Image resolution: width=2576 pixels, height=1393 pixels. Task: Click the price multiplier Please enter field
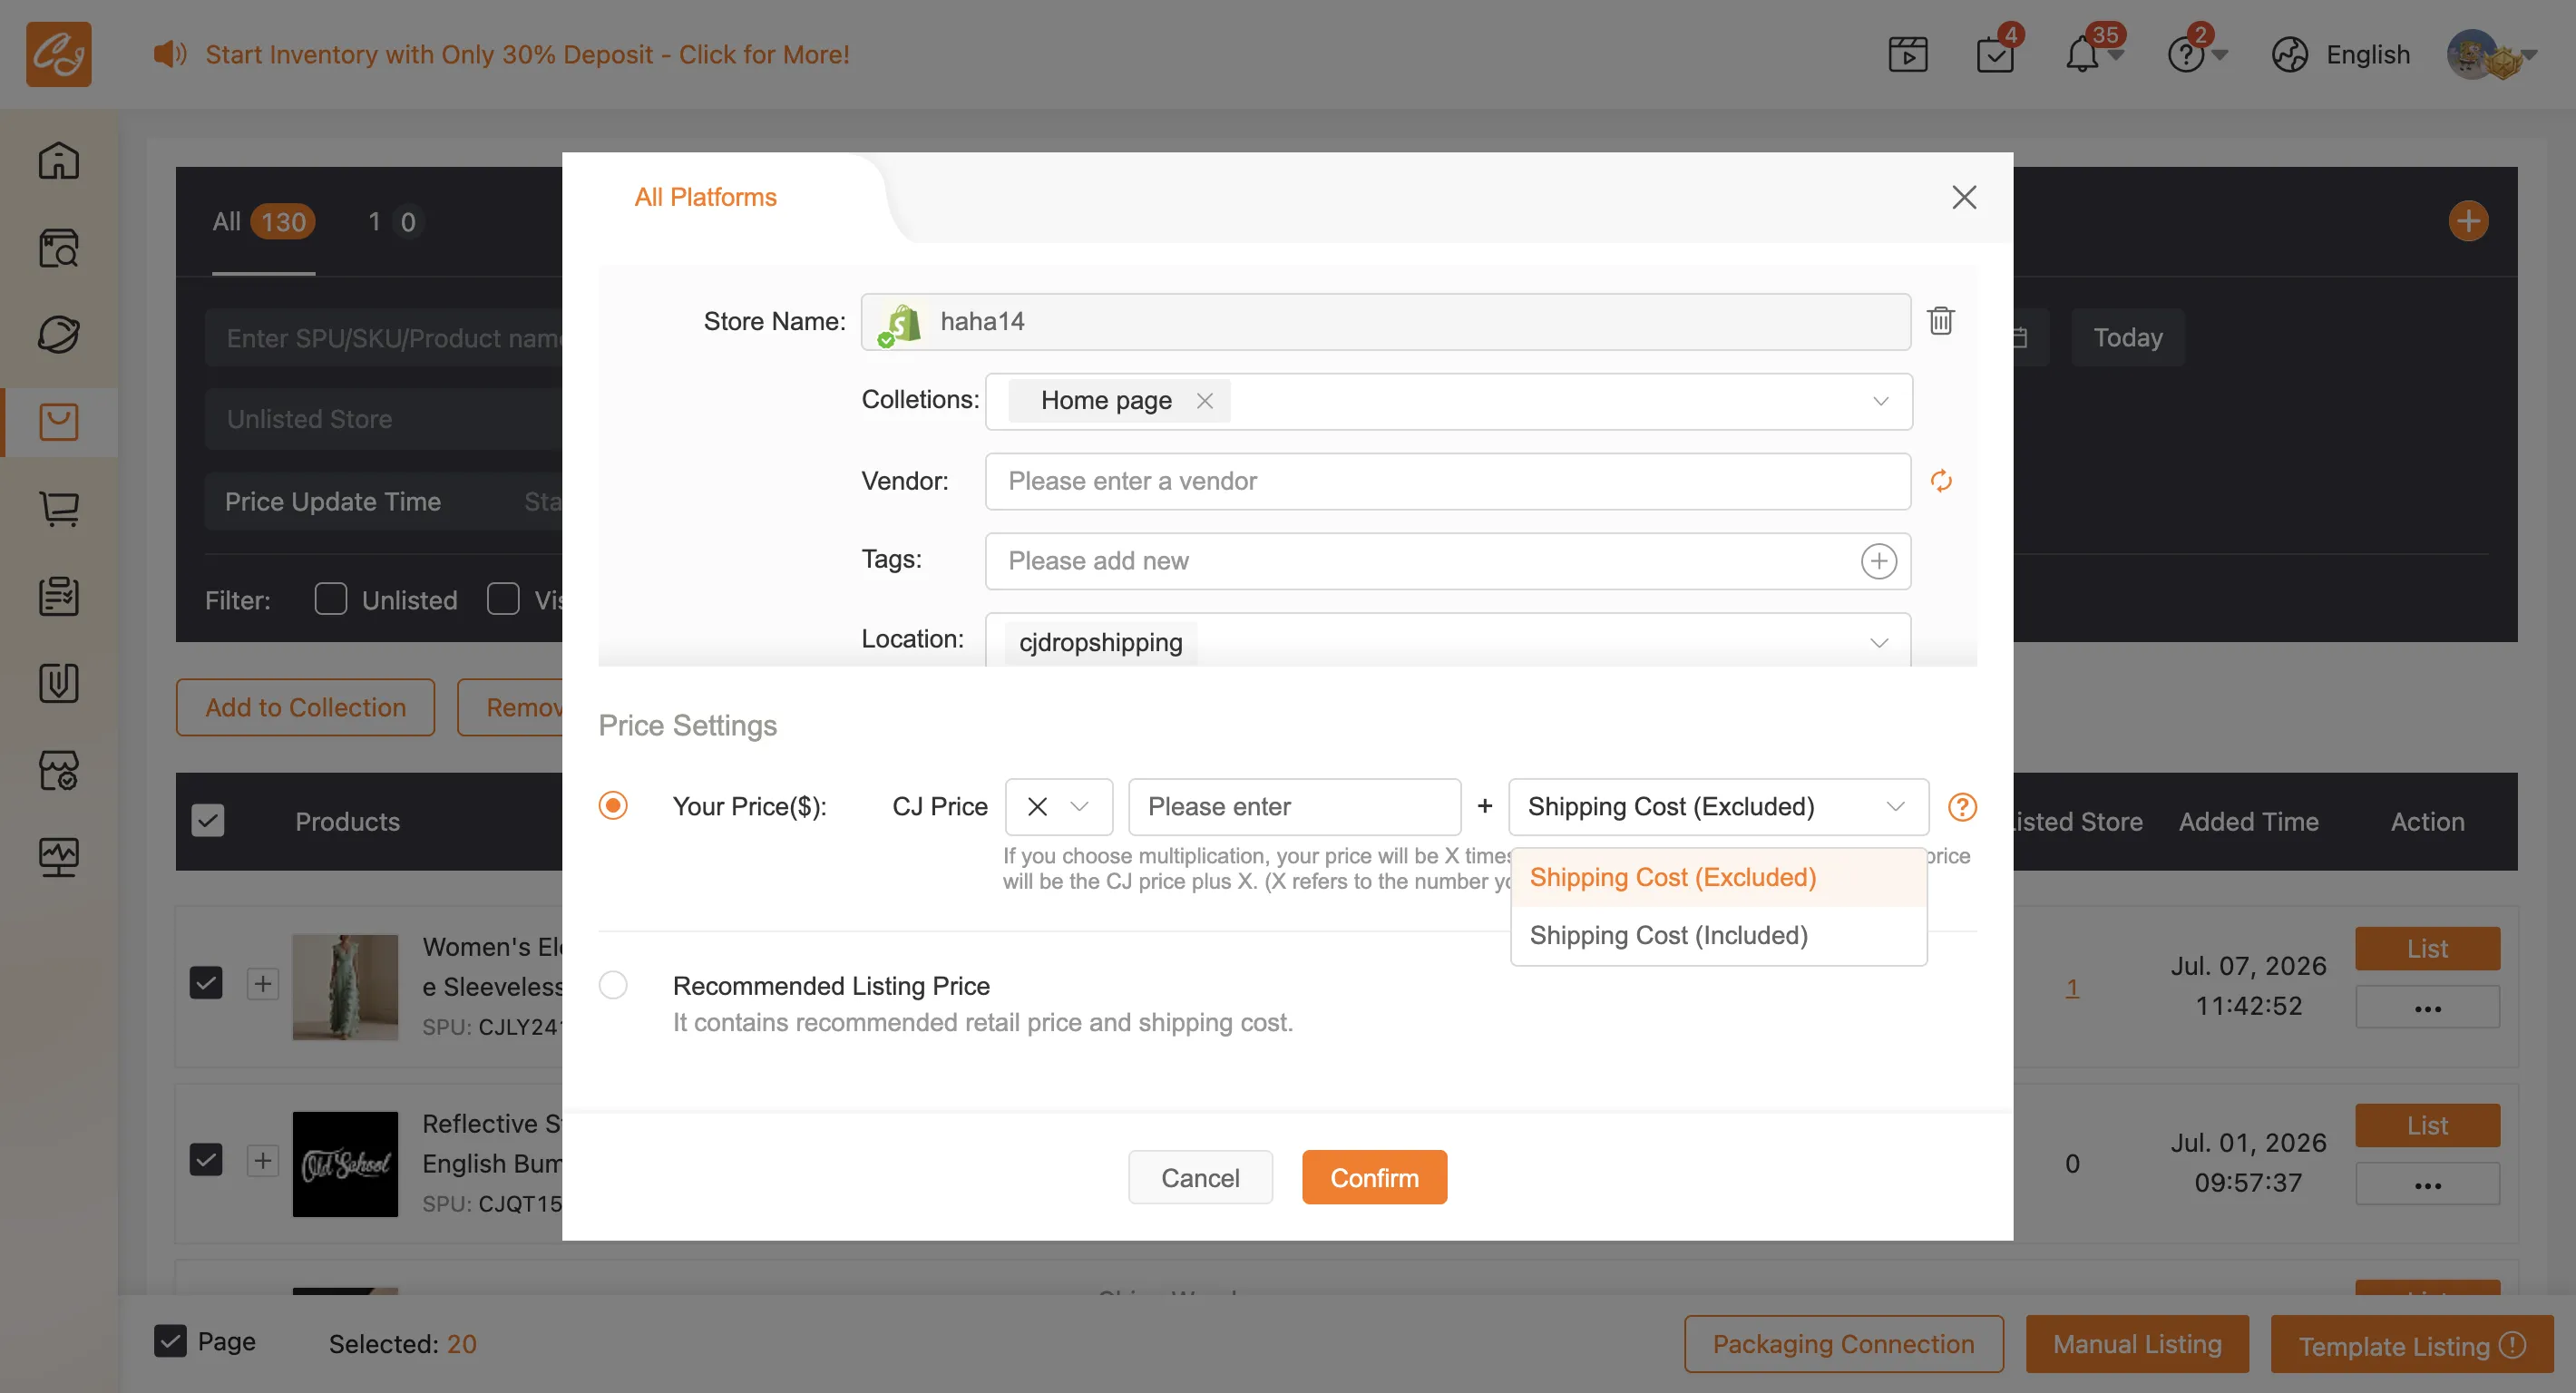click(x=1294, y=806)
